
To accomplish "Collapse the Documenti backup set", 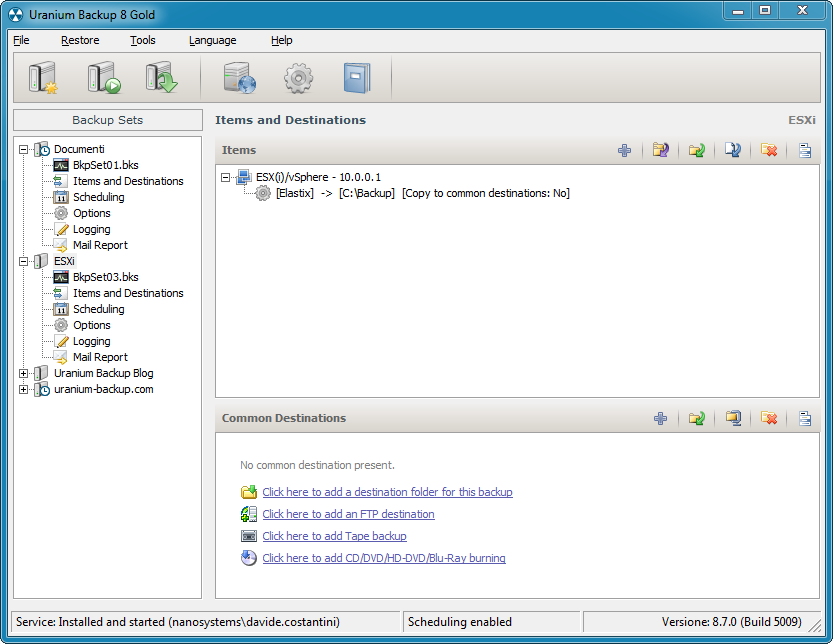I will click(23, 149).
